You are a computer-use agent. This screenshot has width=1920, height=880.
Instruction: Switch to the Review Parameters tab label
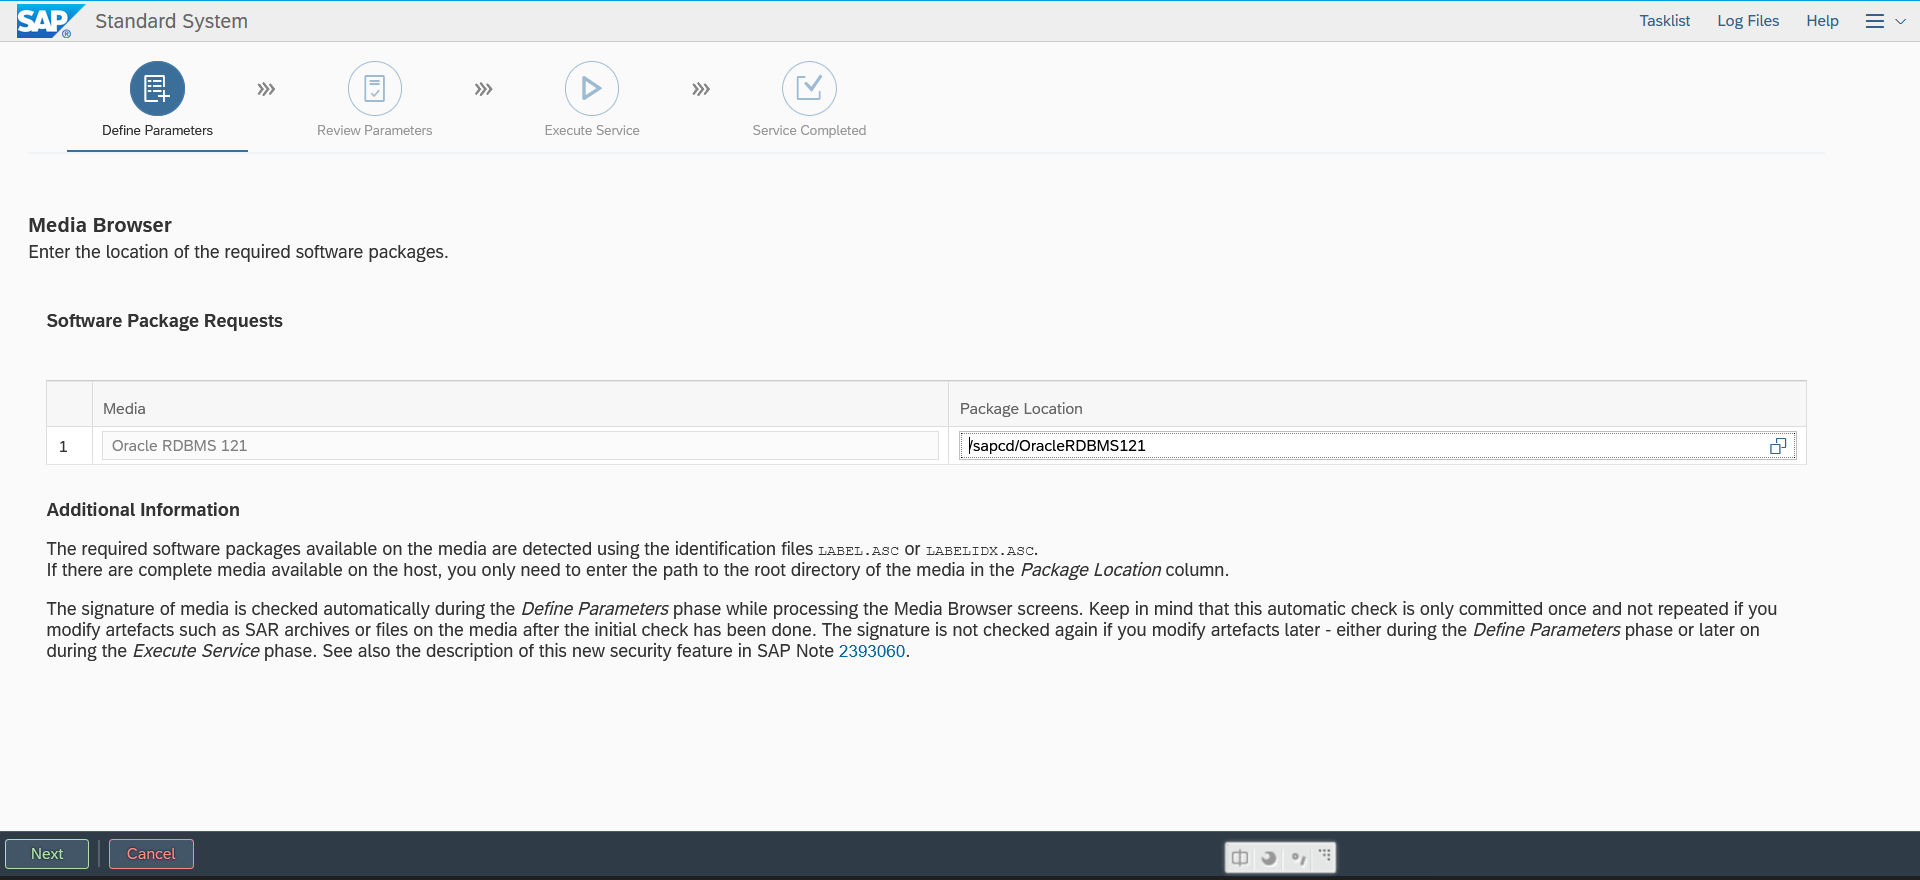(x=375, y=131)
